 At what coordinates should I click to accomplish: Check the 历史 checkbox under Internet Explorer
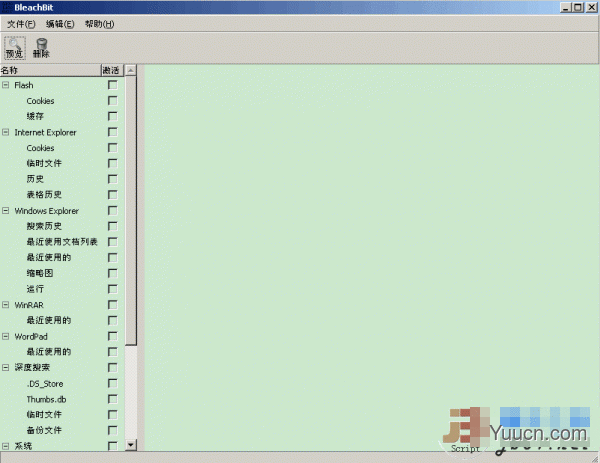(x=112, y=179)
